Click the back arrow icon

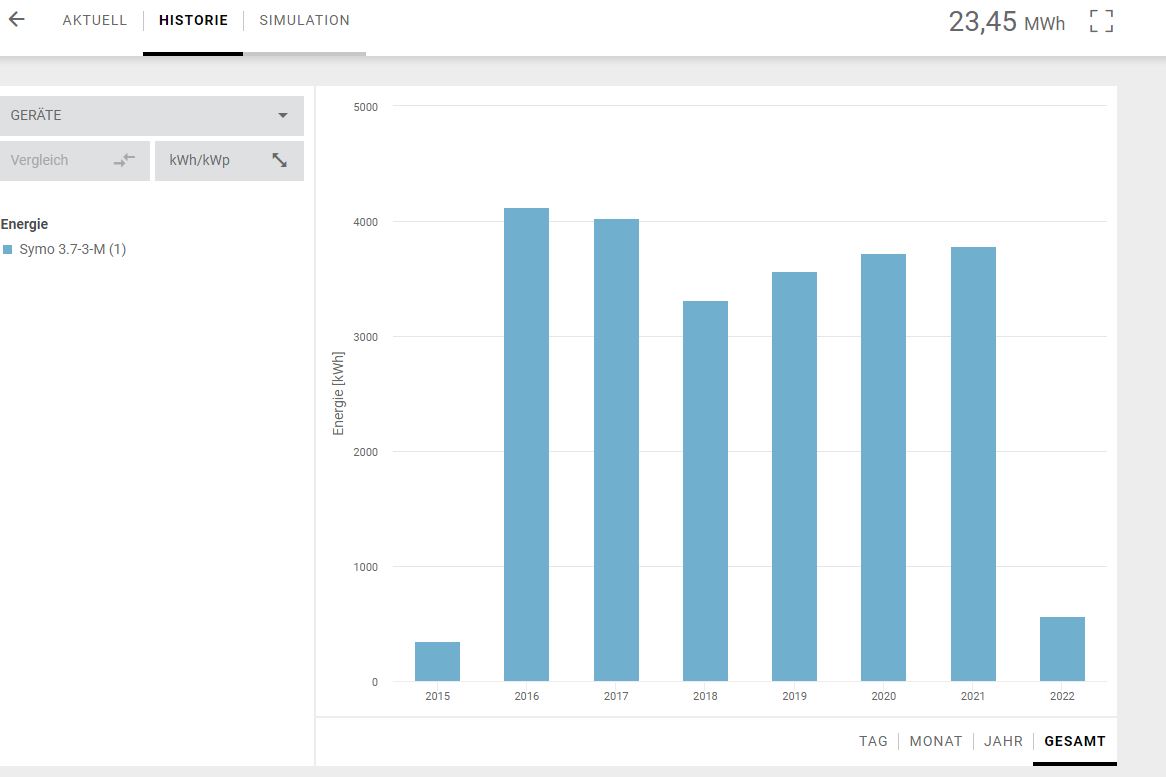click(x=17, y=20)
